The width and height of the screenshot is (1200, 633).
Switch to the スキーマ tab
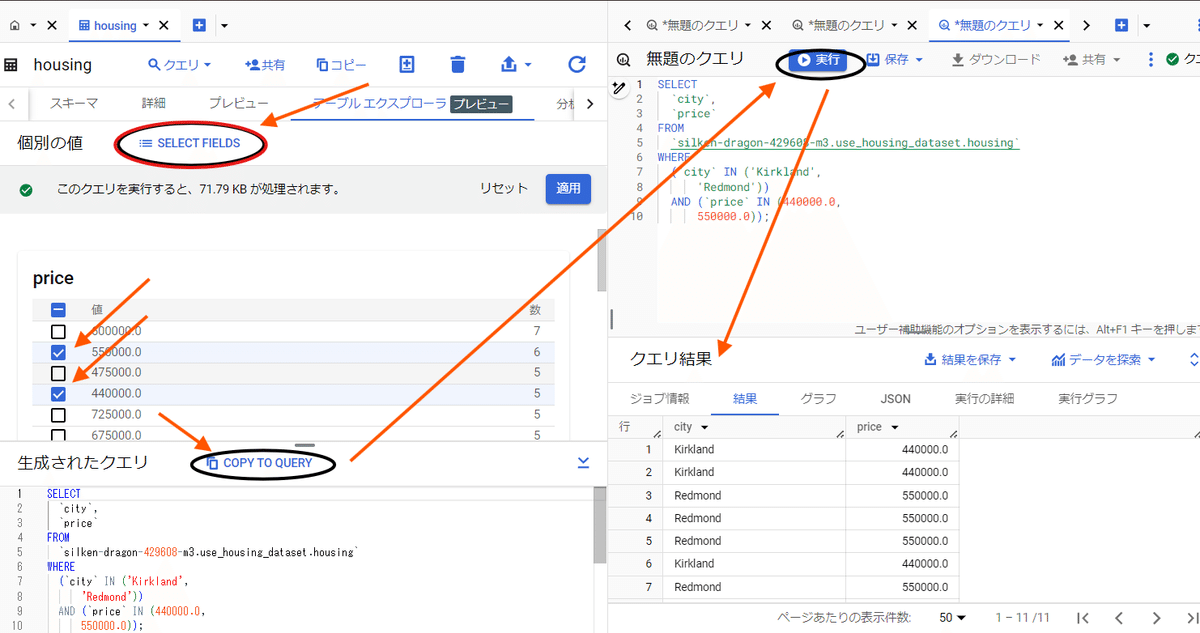(75, 103)
